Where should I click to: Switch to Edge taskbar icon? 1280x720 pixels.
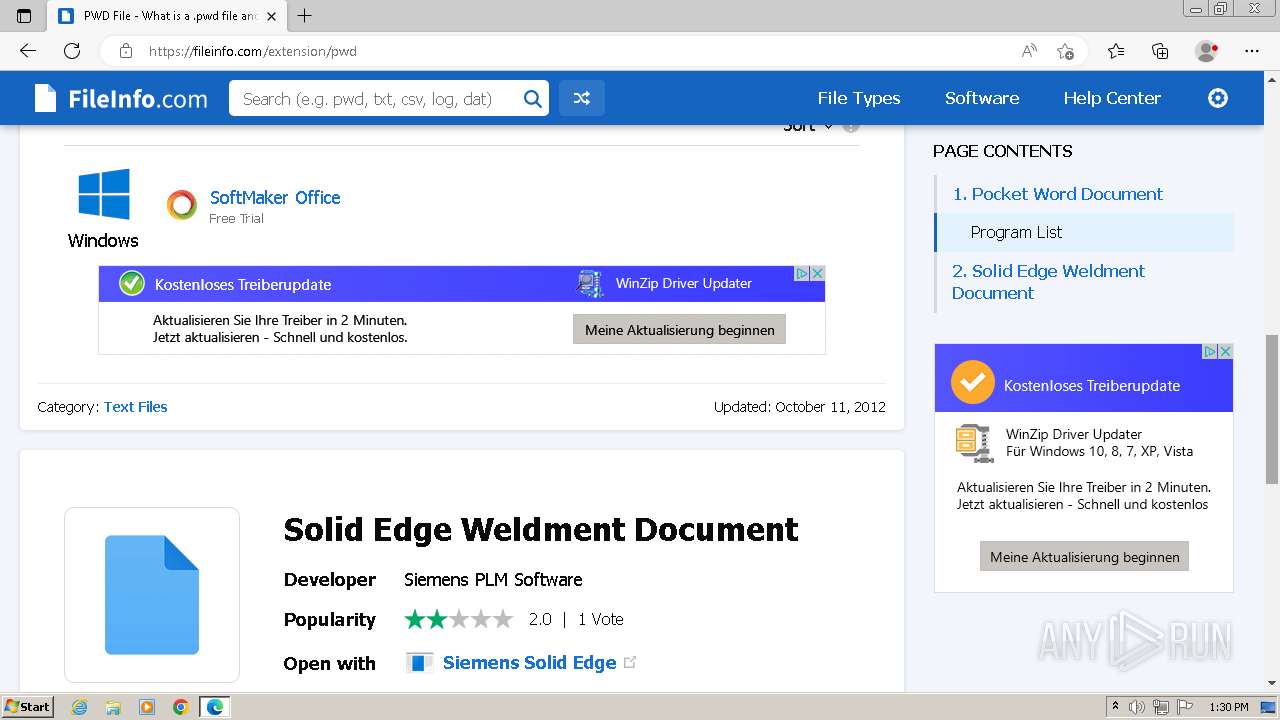click(214, 707)
